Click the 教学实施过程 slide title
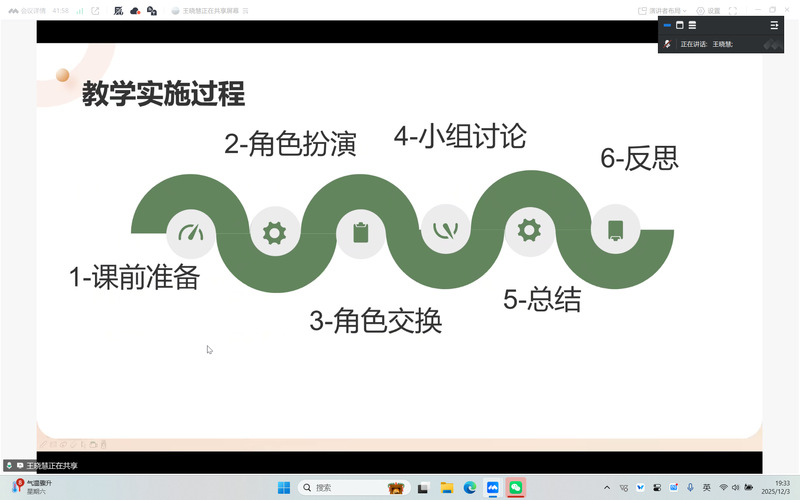This screenshot has width=800, height=500. click(163, 95)
